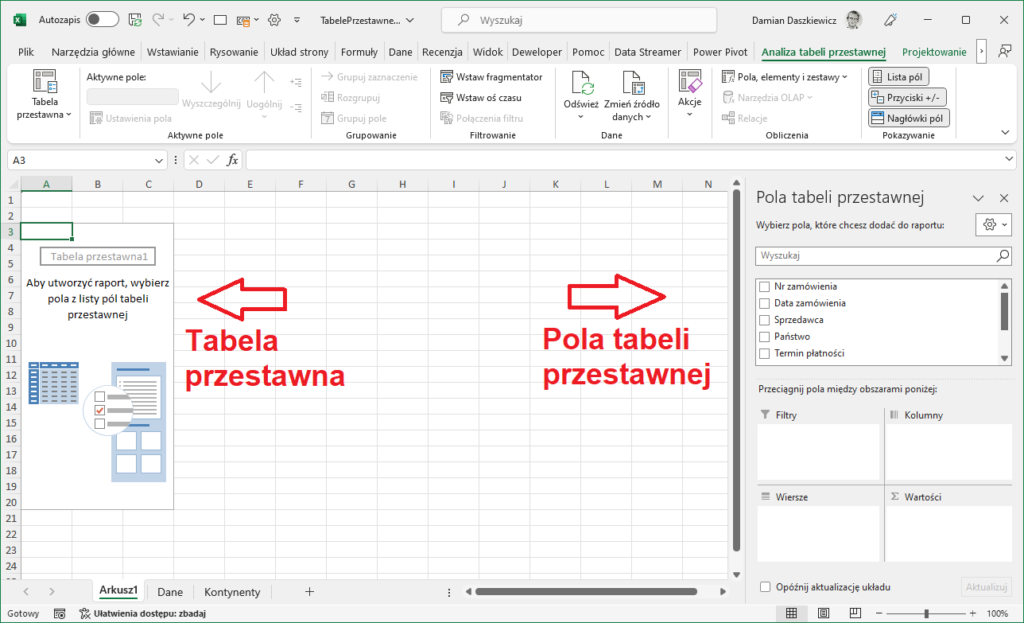The image size is (1024, 623).
Task: Toggle the Autozapis switch
Action: (x=102, y=20)
